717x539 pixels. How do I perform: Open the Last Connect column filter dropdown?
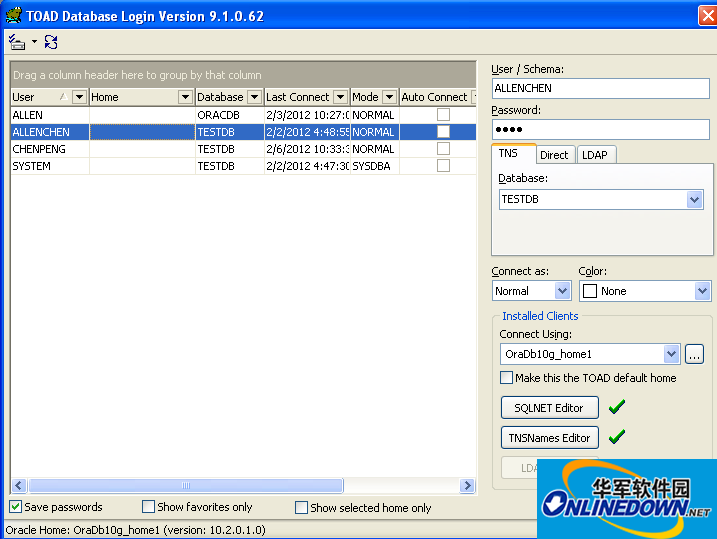click(340, 97)
